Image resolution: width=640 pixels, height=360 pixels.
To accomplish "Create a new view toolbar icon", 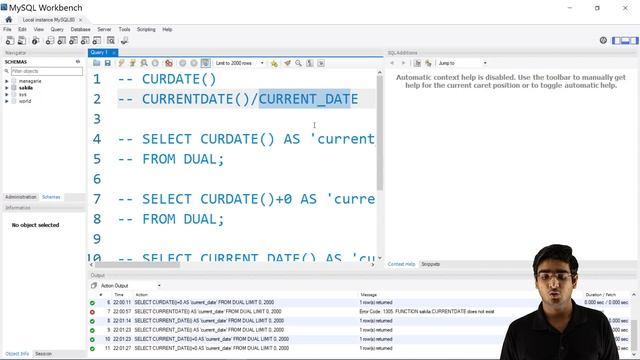I will pyautogui.click(x=73, y=40).
